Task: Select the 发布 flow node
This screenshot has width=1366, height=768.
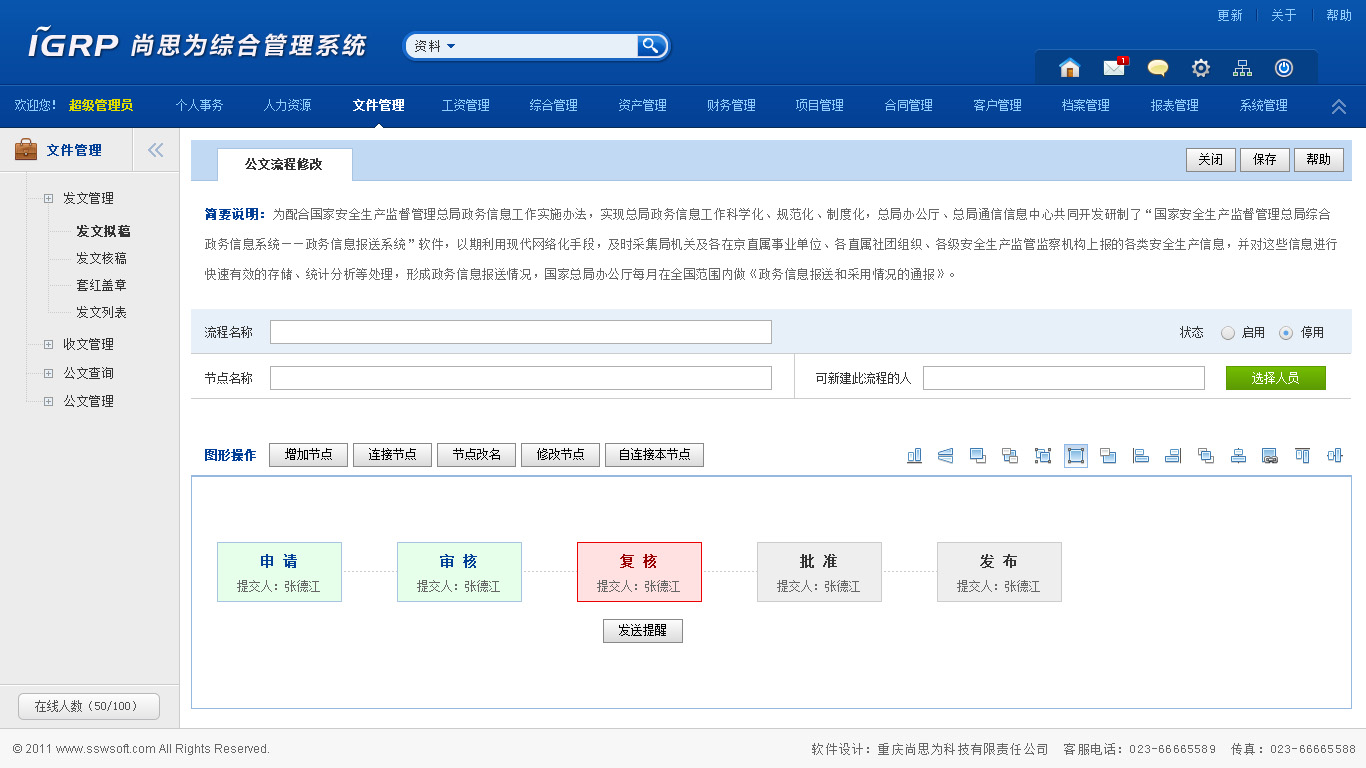Action: pos(999,572)
